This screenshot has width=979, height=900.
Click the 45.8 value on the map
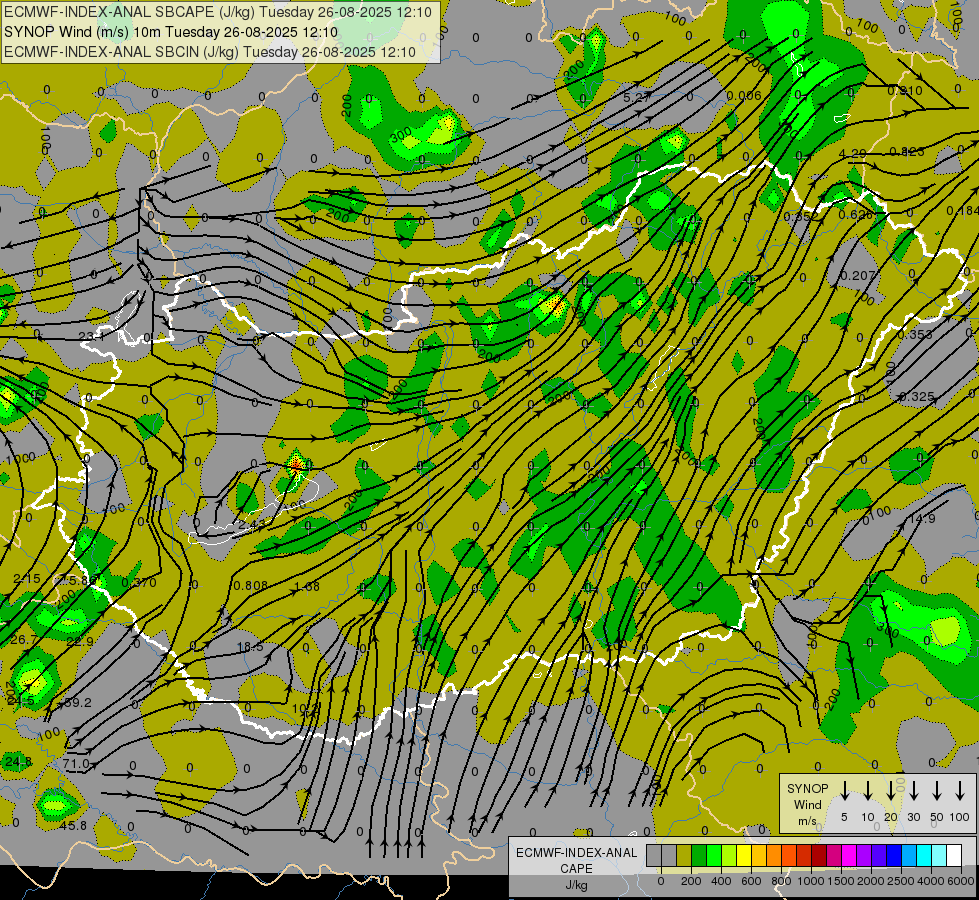pos(73,826)
